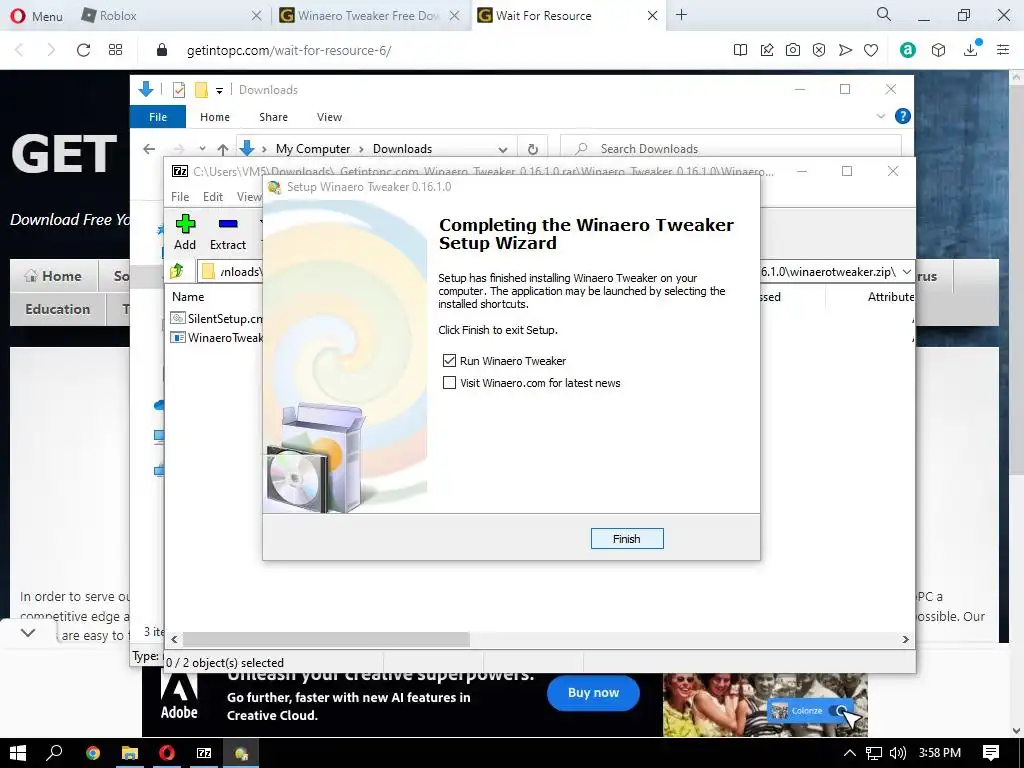Open the 7-Zip File menu
The height and width of the screenshot is (768, 1024).
[180, 197]
